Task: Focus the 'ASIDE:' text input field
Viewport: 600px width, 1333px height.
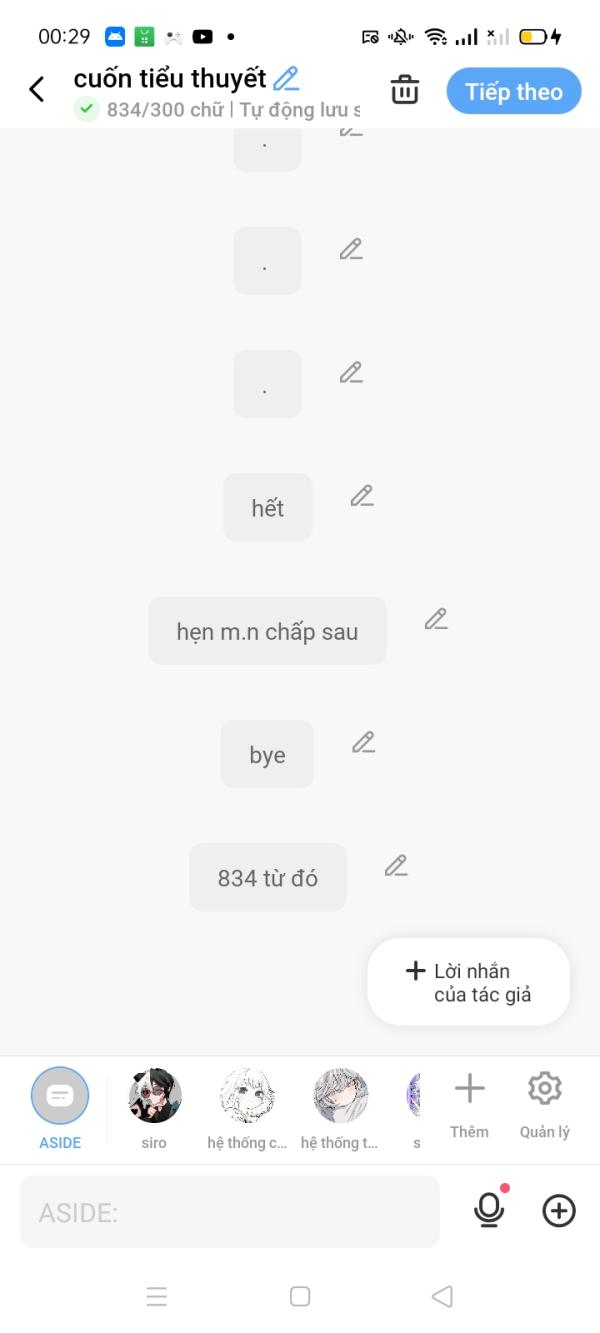Action: click(230, 1212)
